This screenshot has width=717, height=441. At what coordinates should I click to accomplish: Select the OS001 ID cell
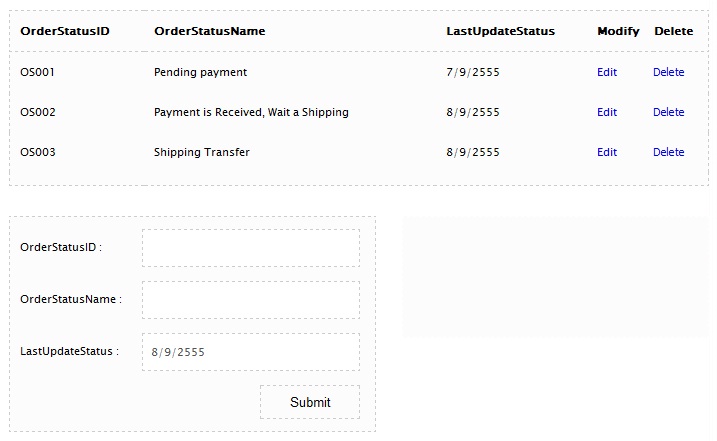click(x=38, y=72)
